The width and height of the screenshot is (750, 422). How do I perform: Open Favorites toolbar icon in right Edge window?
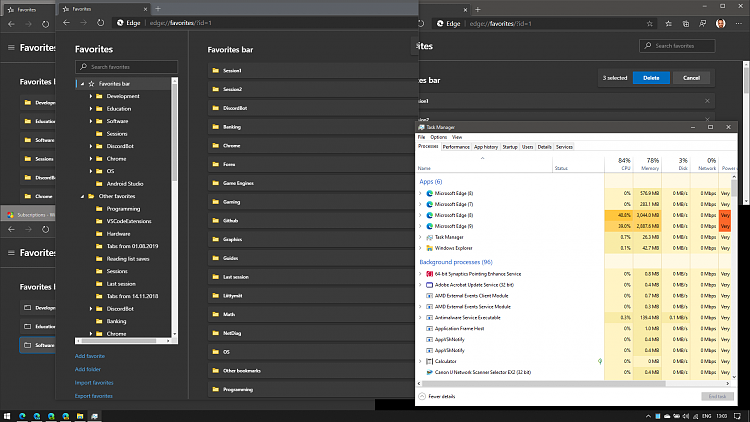click(669, 23)
